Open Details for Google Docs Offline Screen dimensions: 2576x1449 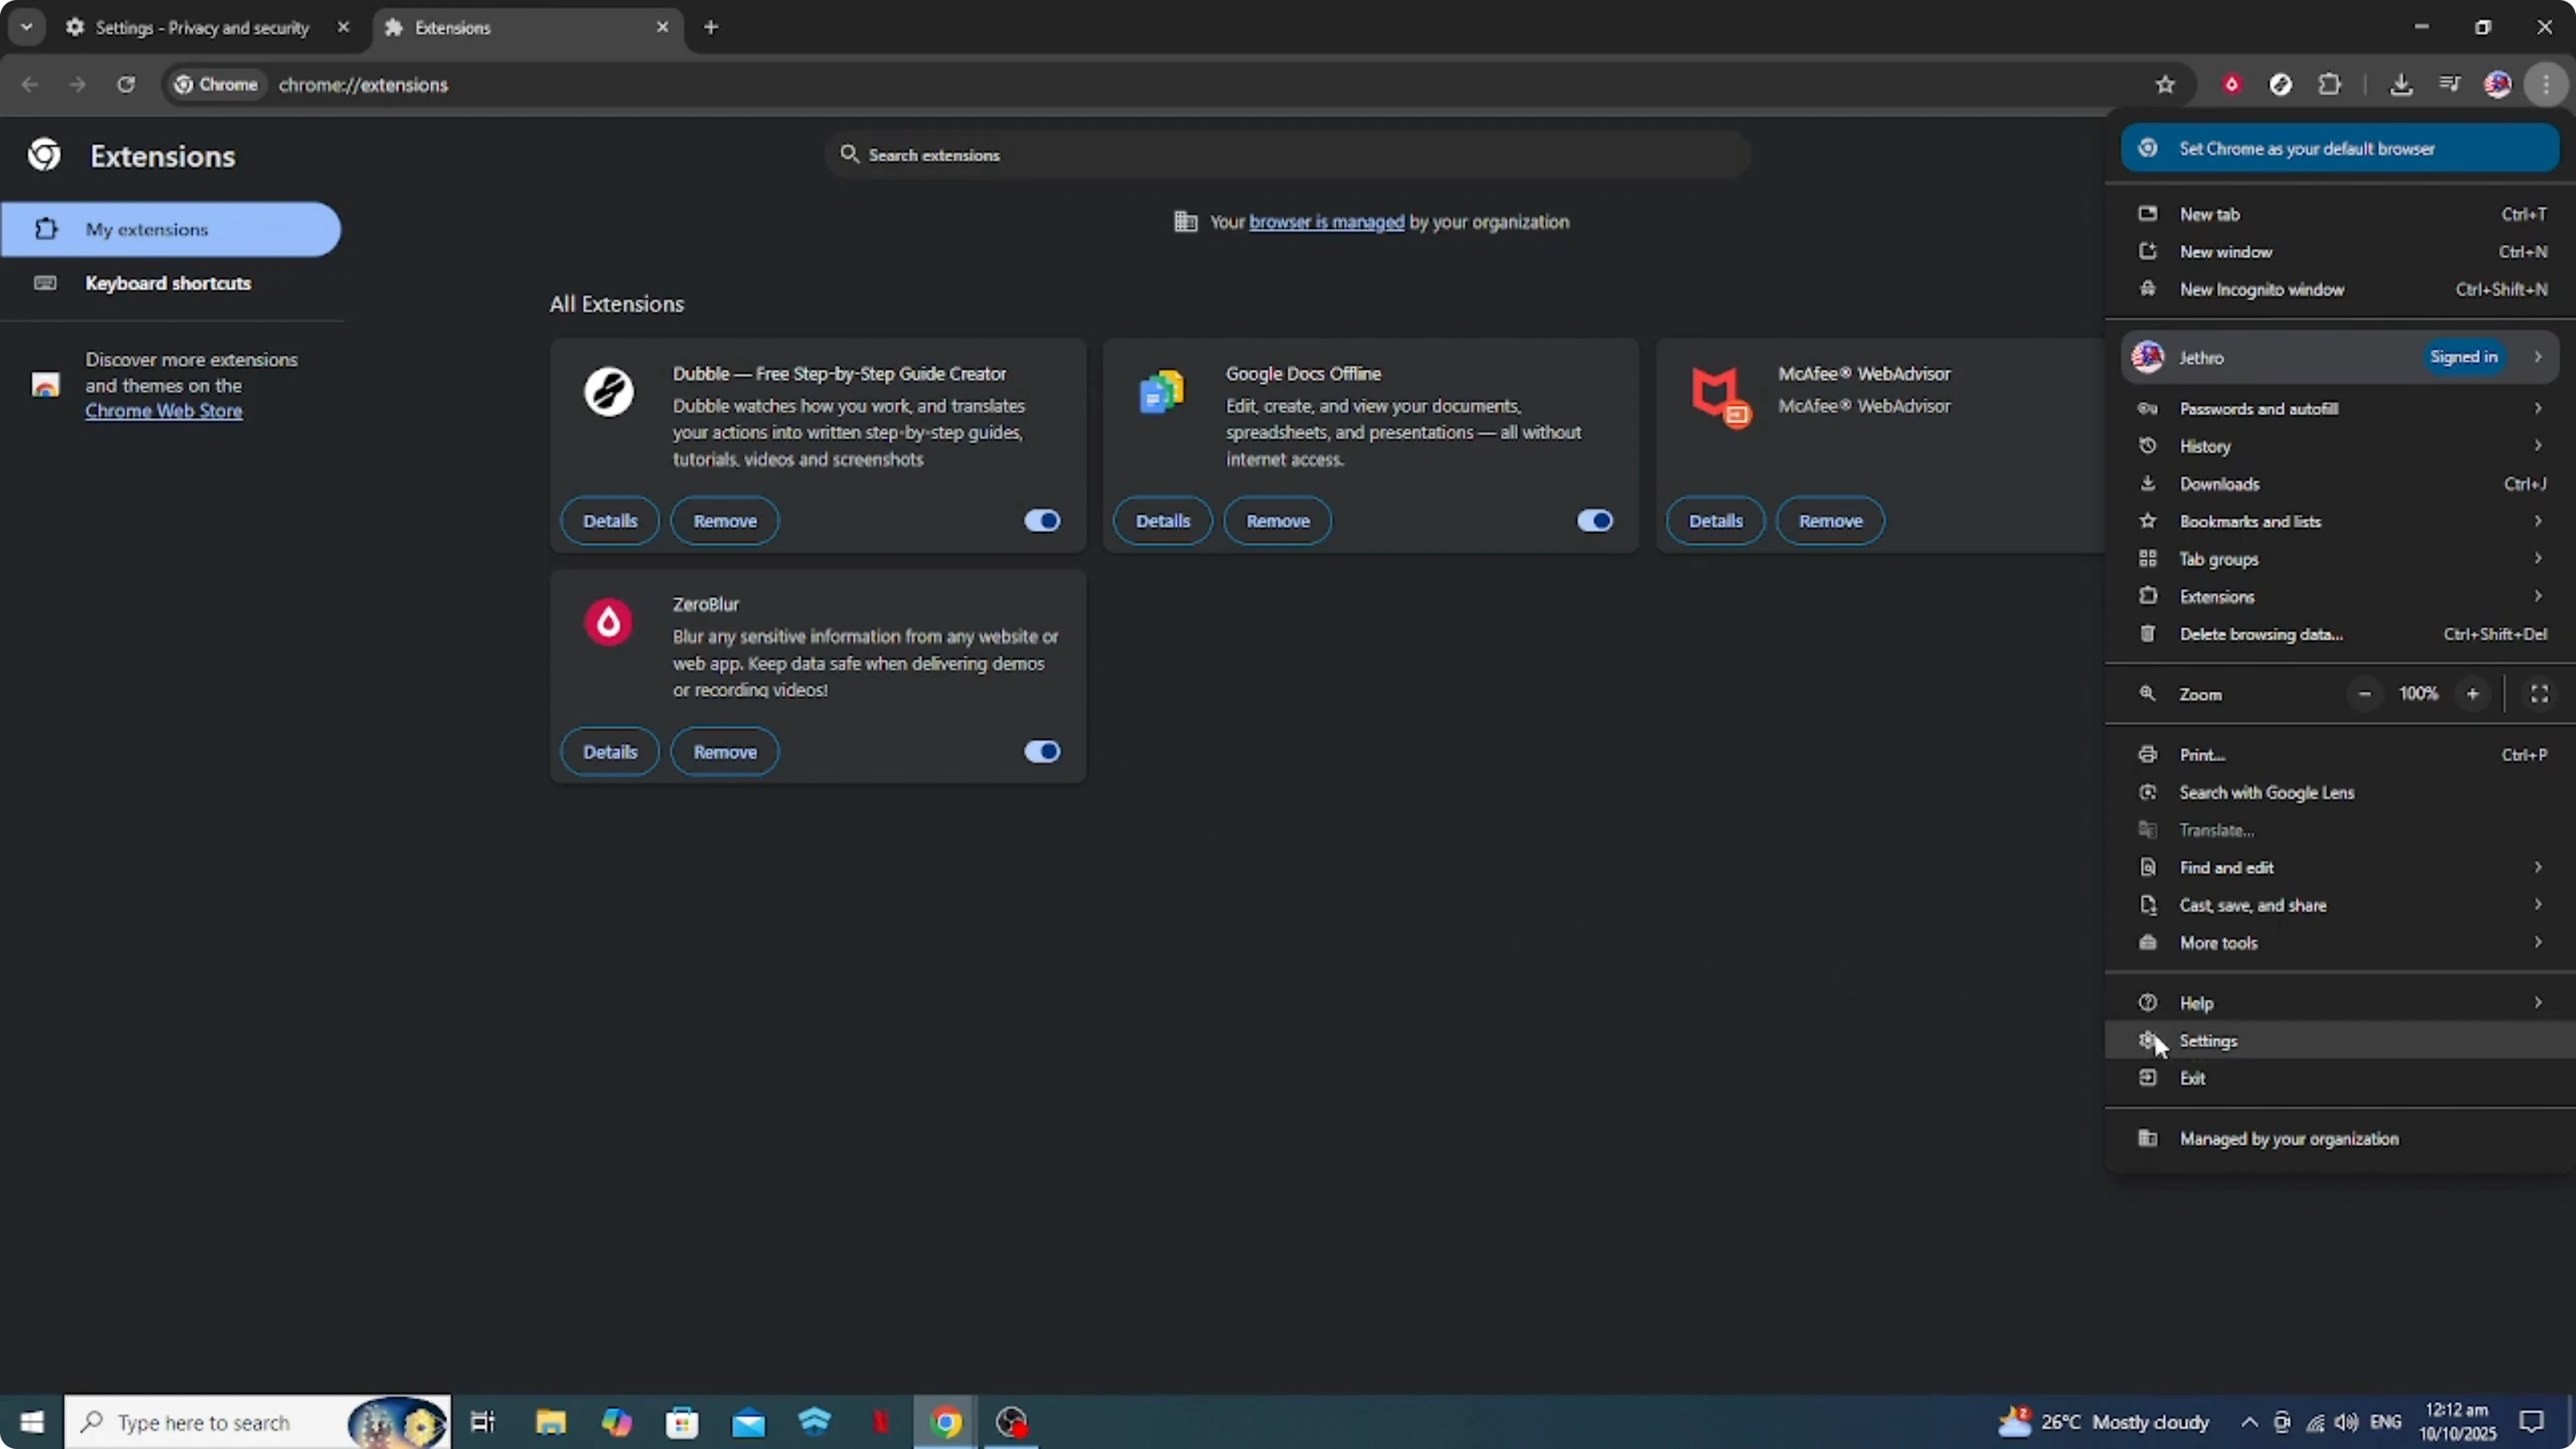1163,521
